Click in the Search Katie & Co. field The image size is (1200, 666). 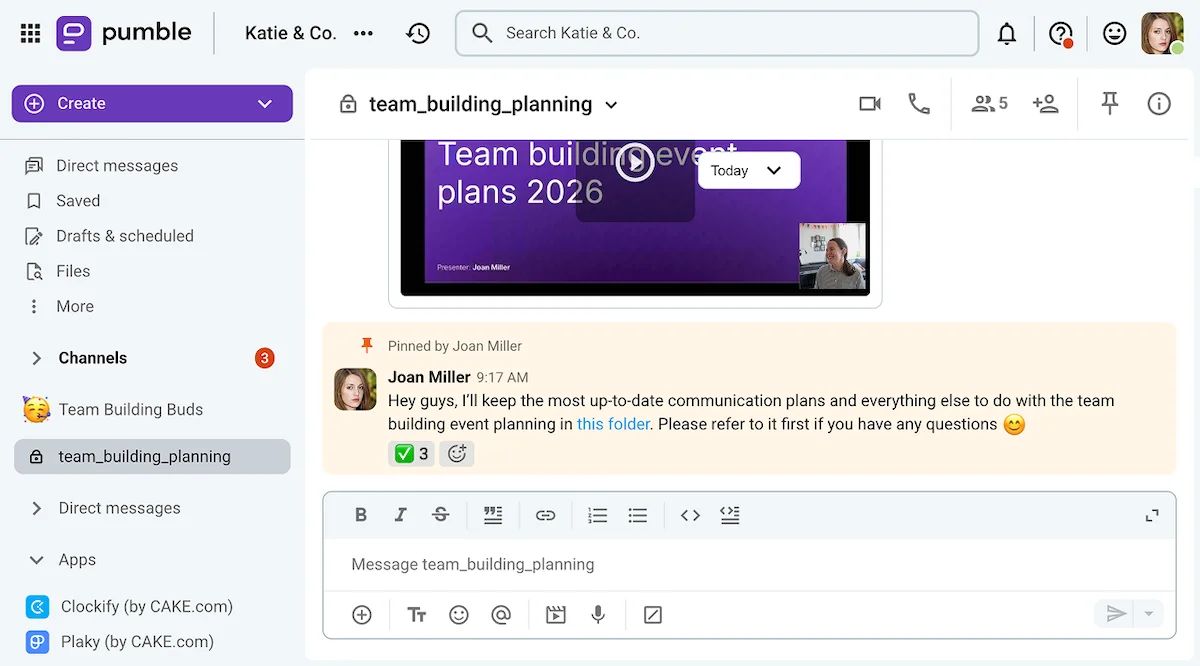pos(716,33)
